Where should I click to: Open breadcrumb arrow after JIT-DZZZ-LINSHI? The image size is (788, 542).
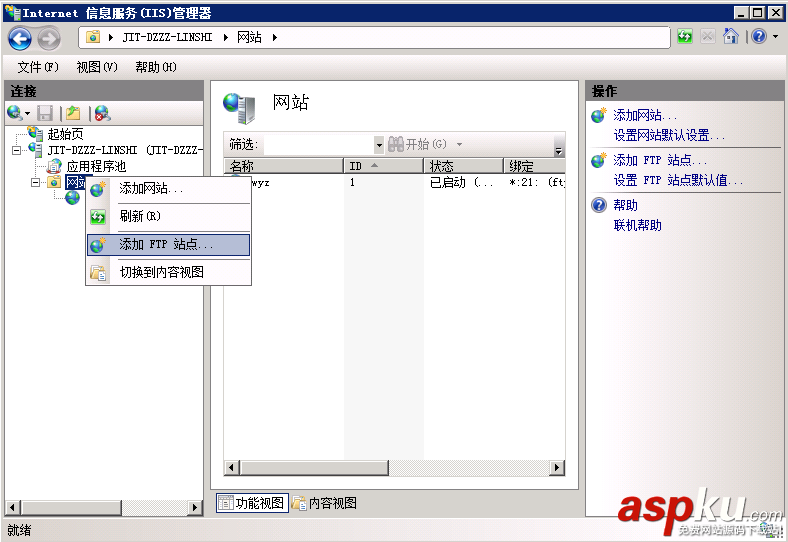226,37
